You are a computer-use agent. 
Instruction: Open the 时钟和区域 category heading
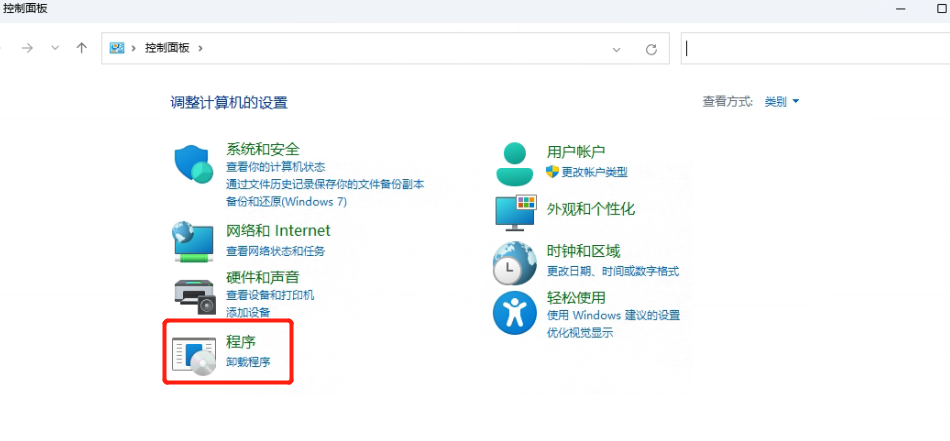click(583, 251)
